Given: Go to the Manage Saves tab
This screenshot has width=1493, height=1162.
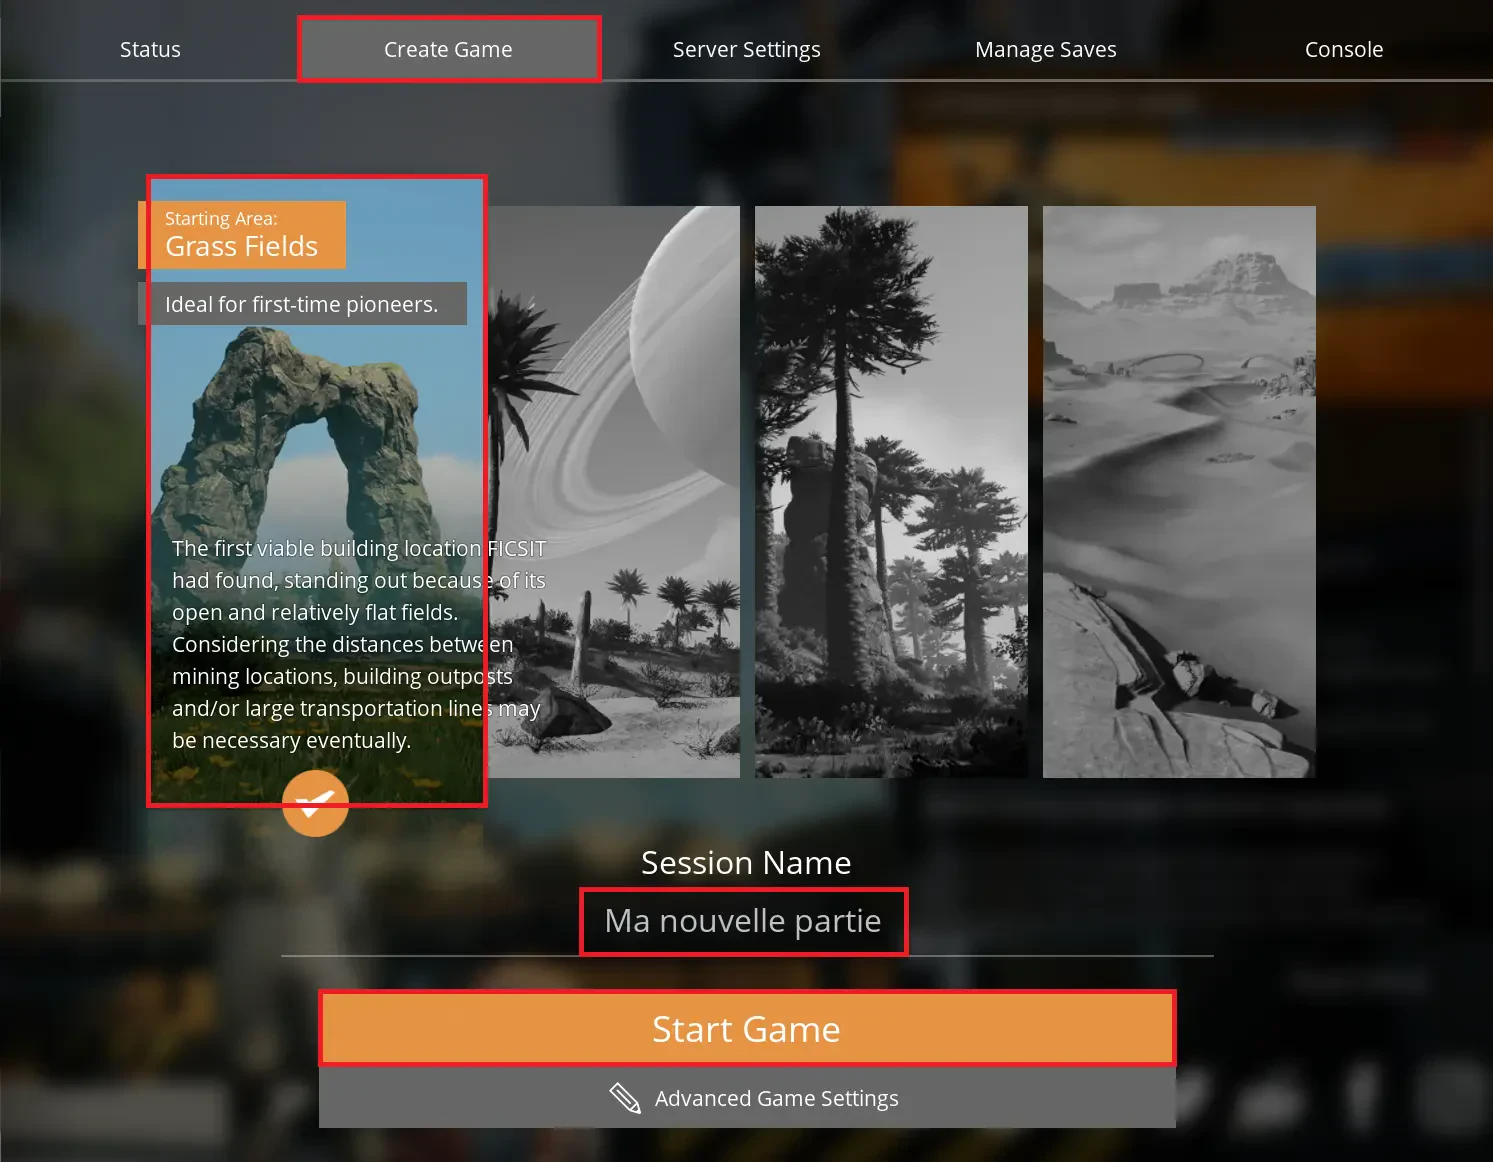Looking at the screenshot, I should click(x=1045, y=49).
